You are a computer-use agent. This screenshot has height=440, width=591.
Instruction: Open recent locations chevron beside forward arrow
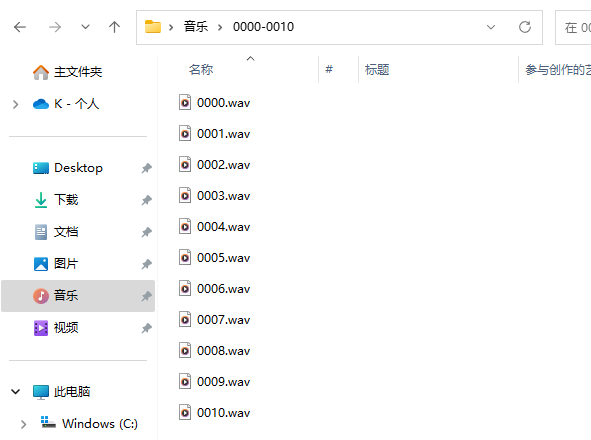[x=86, y=27]
